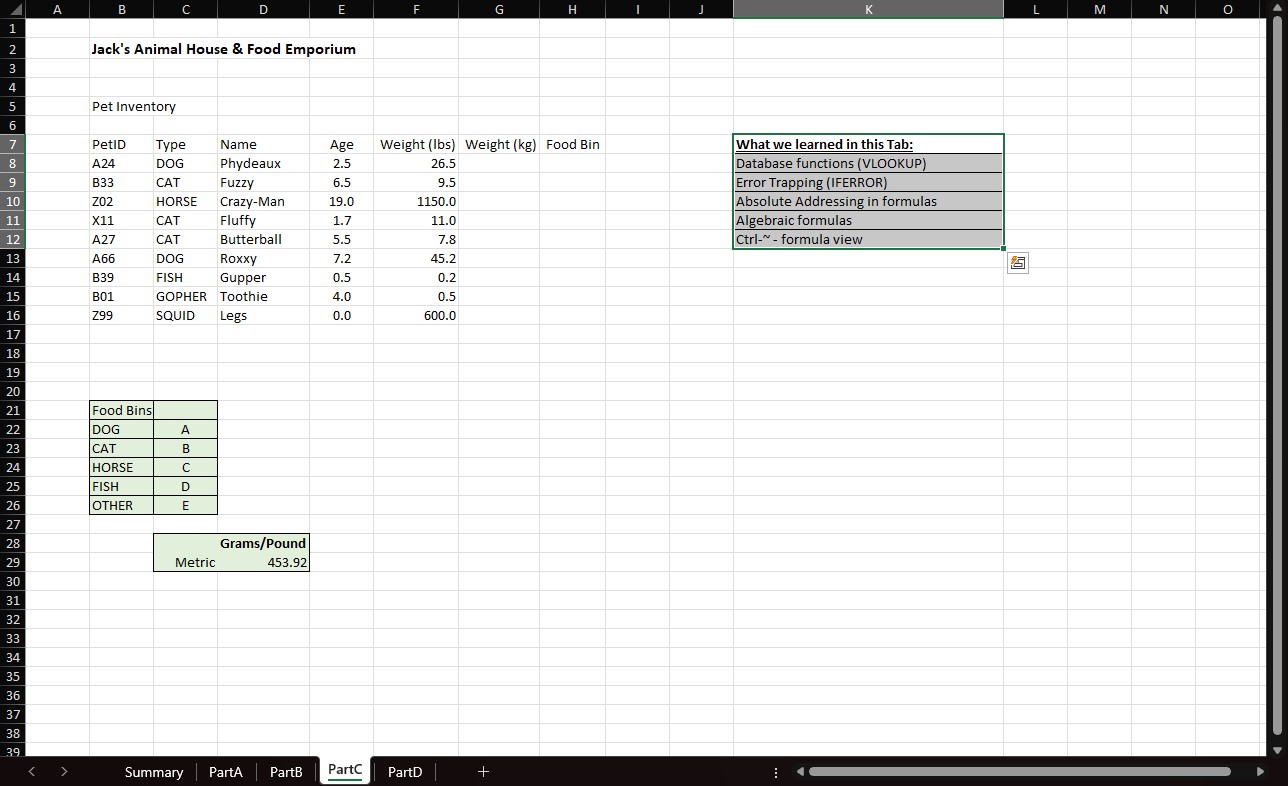Screen dimensions: 1288x786
Task: Switch to the Summary worksheet
Action: [x=153, y=771]
